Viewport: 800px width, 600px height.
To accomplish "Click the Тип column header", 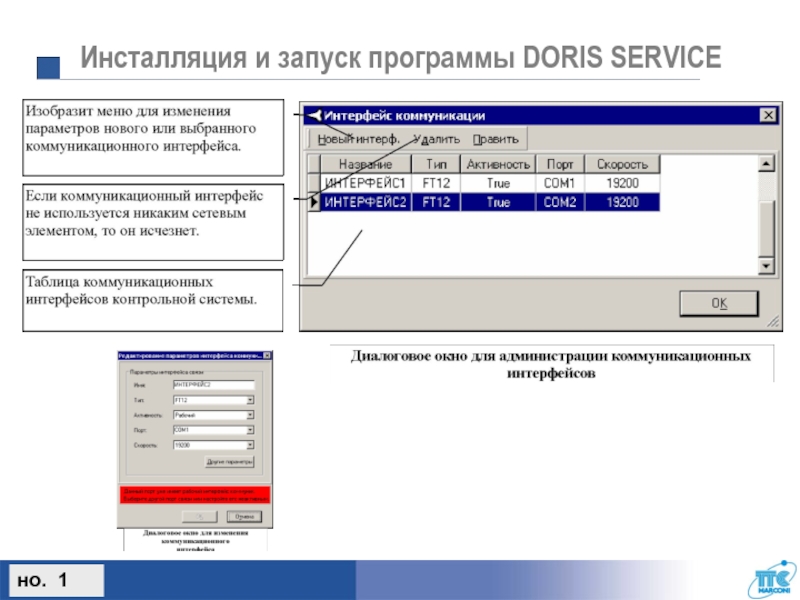I will [436, 164].
